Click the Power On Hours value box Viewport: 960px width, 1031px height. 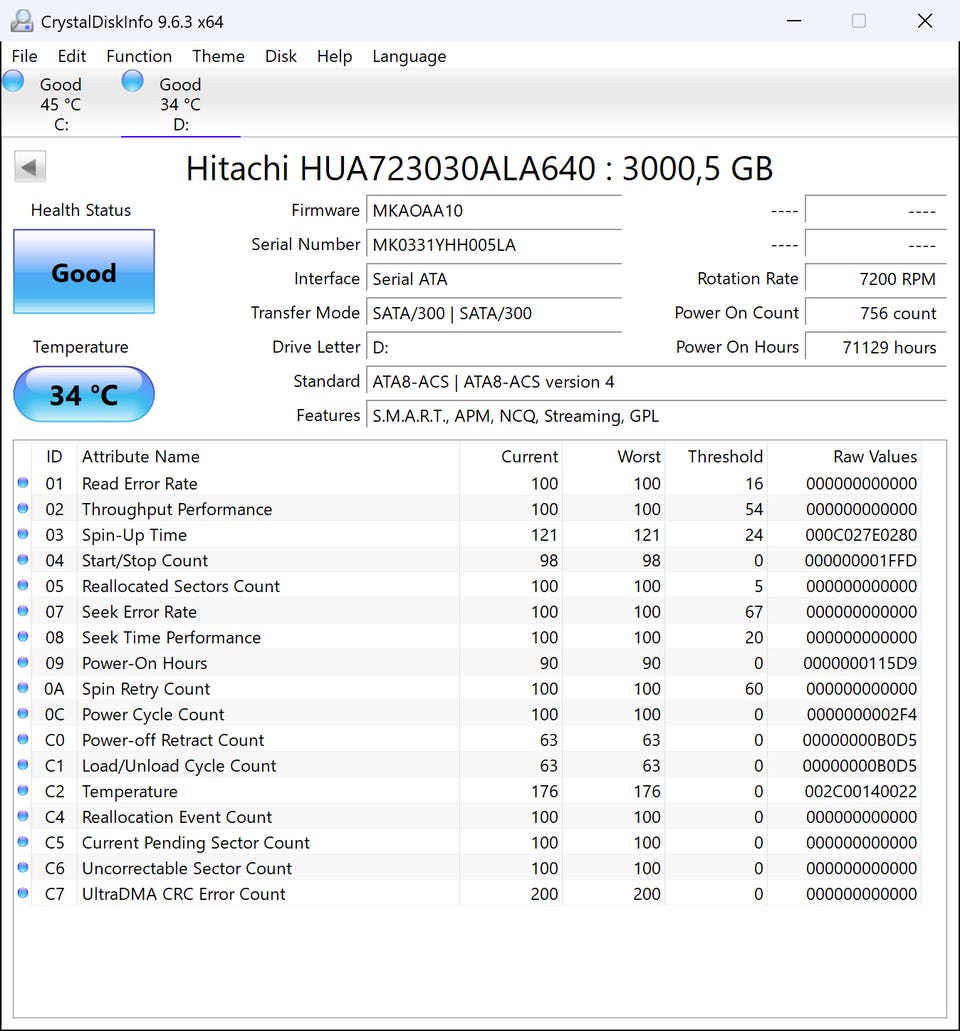[x=874, y=347]
